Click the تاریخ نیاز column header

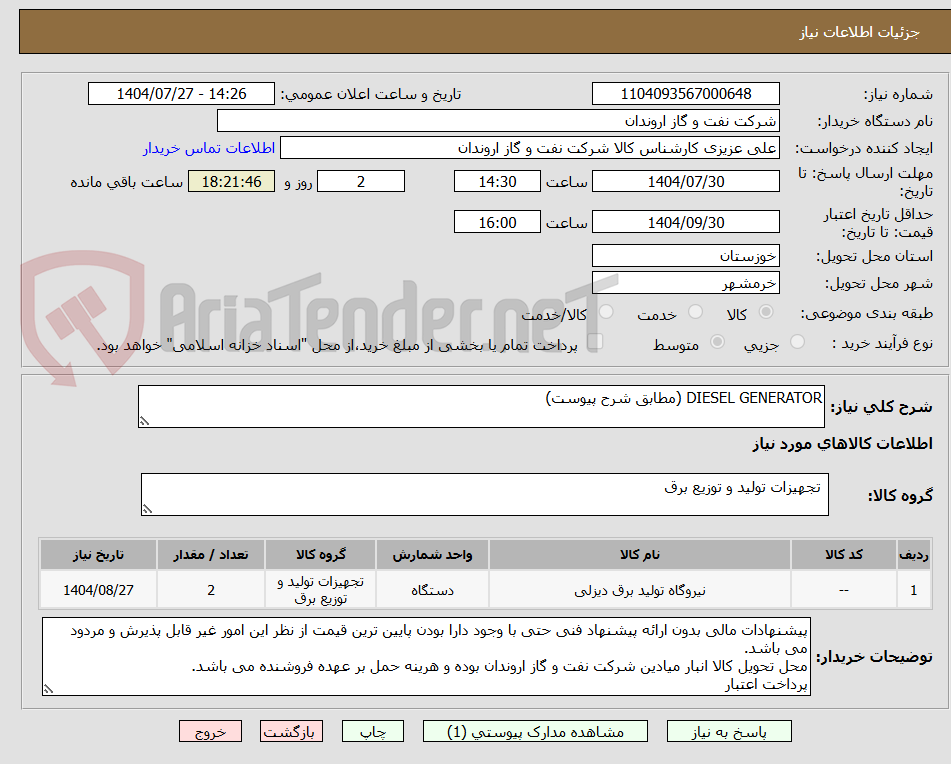(98, 555)
